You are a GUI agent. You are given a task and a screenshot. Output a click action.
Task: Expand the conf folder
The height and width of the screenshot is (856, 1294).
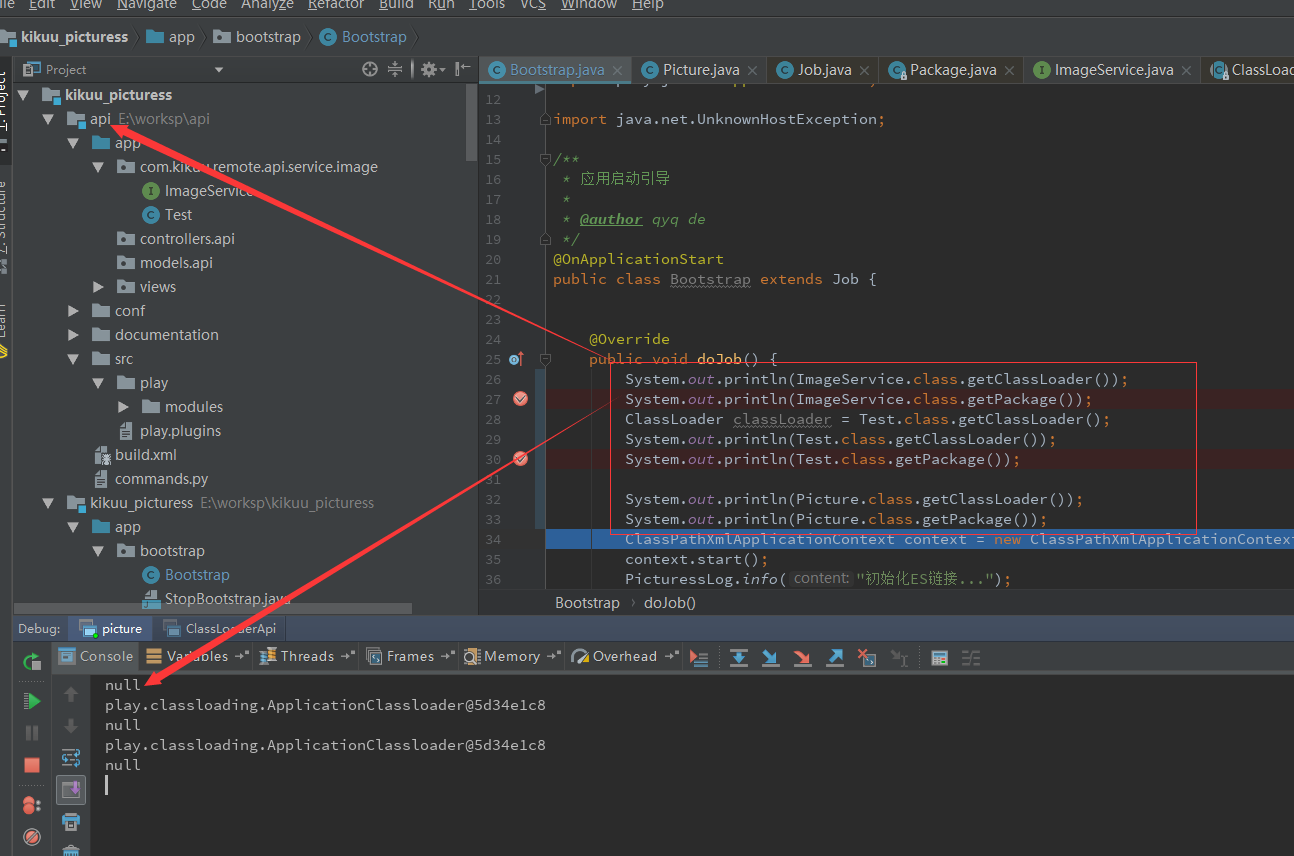pos(73,311)
